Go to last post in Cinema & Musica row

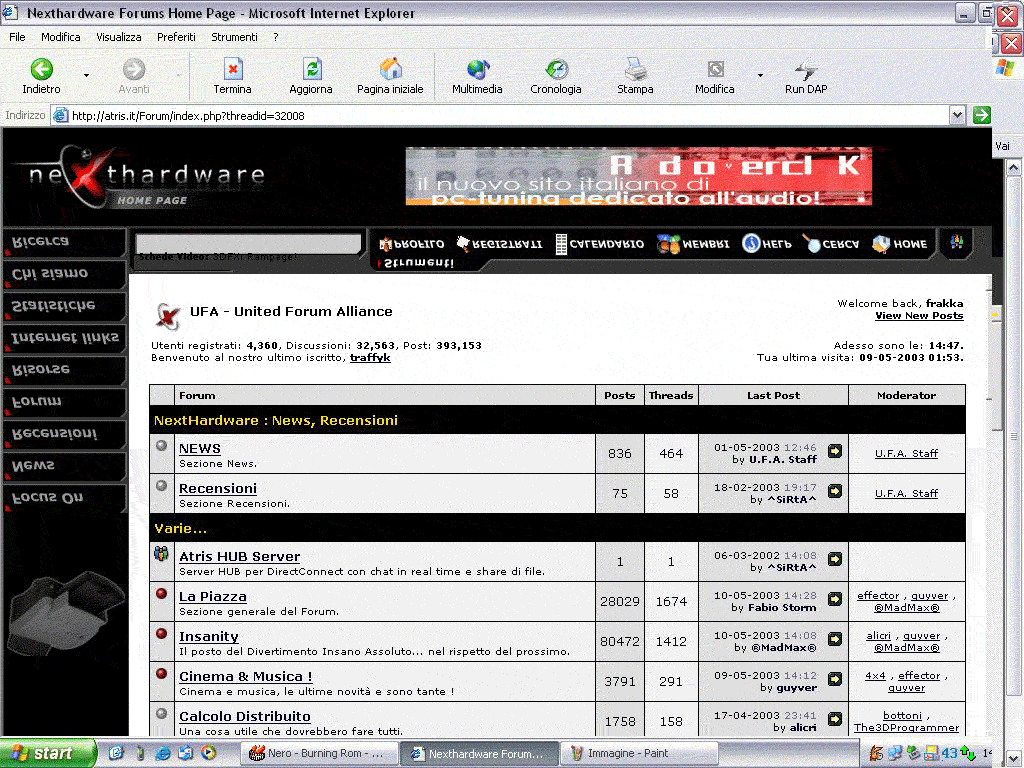point(835,679)
